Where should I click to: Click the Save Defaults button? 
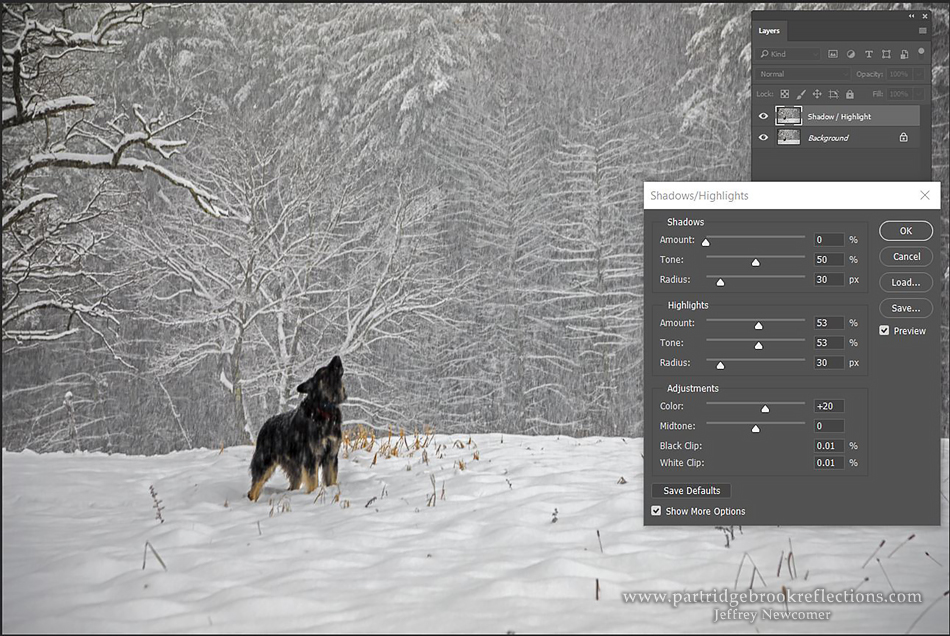pyautogui.click(x=691, y=490)
